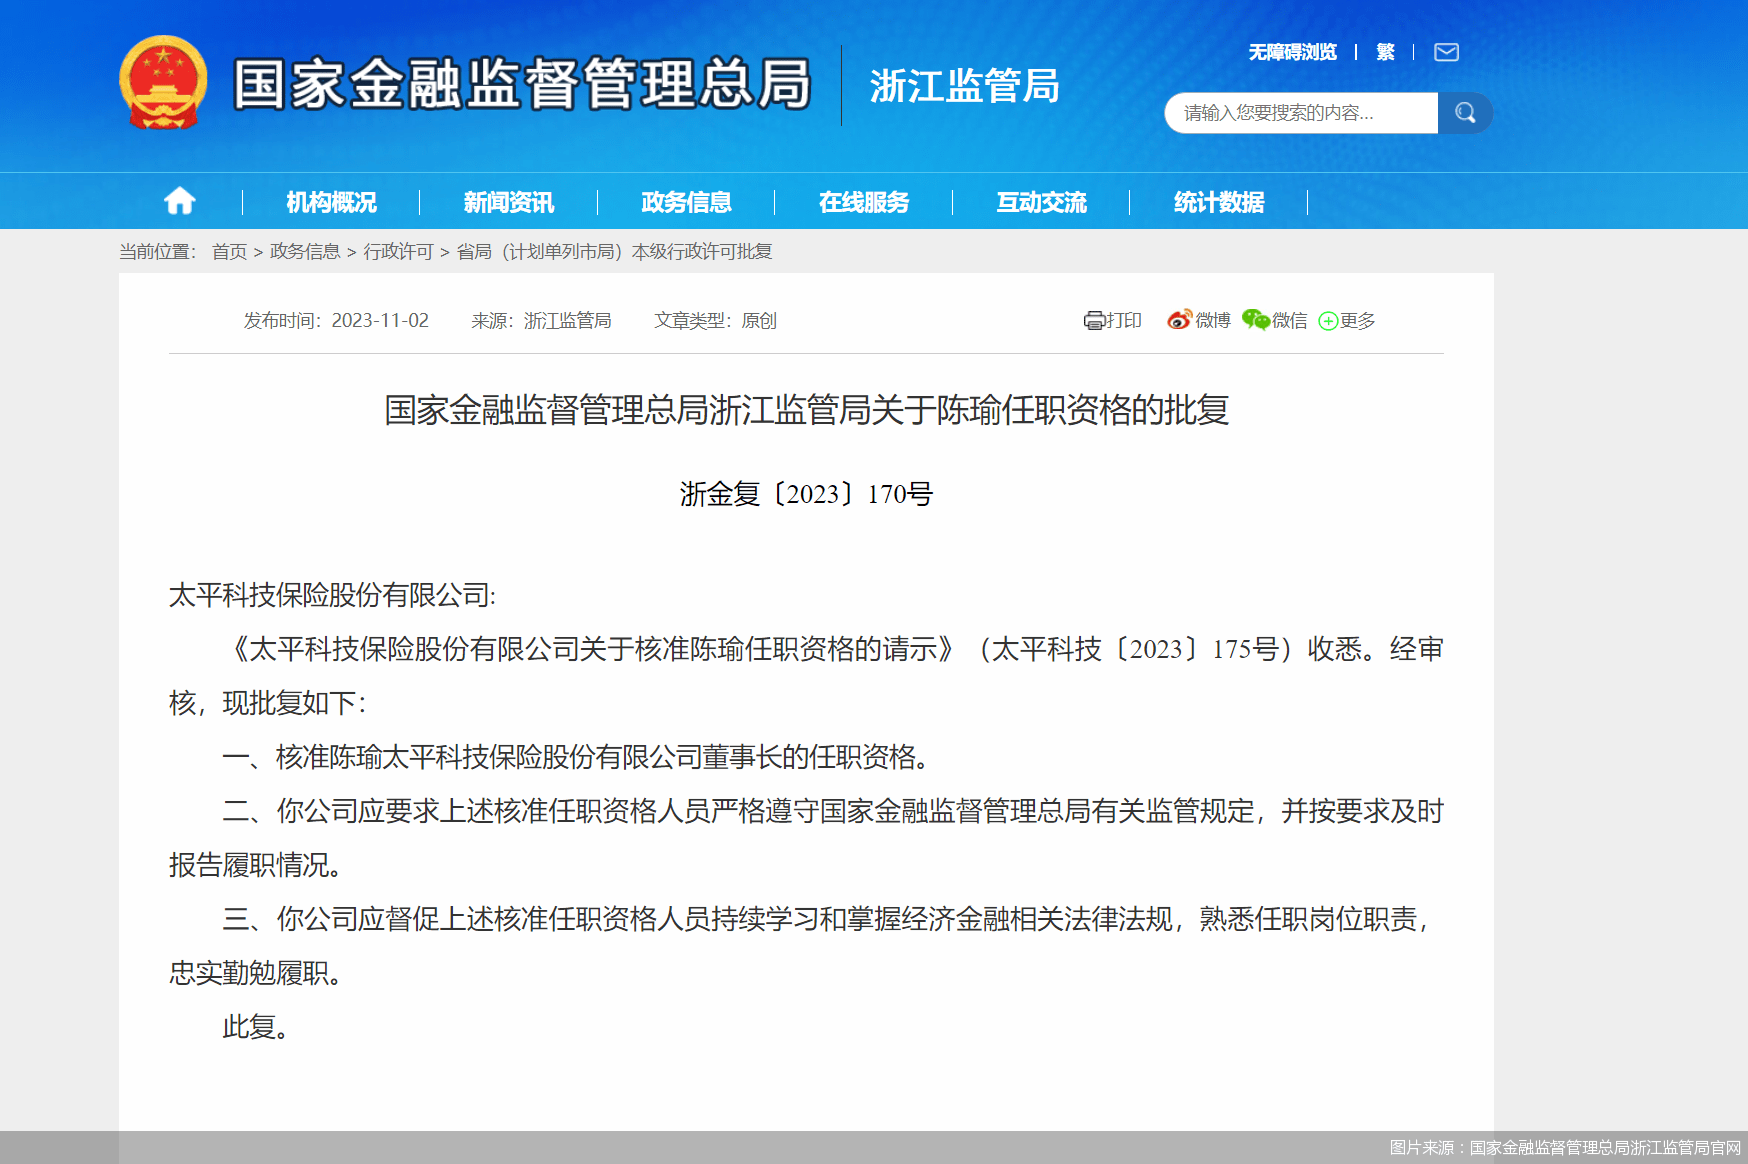Open 省局本级行政许可批复 breadcrumb link
The width and height of the screenshot is (1748, 1164).
614,252
